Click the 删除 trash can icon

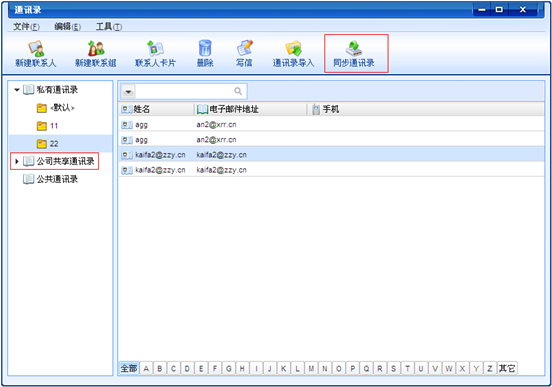click(205, 48)
